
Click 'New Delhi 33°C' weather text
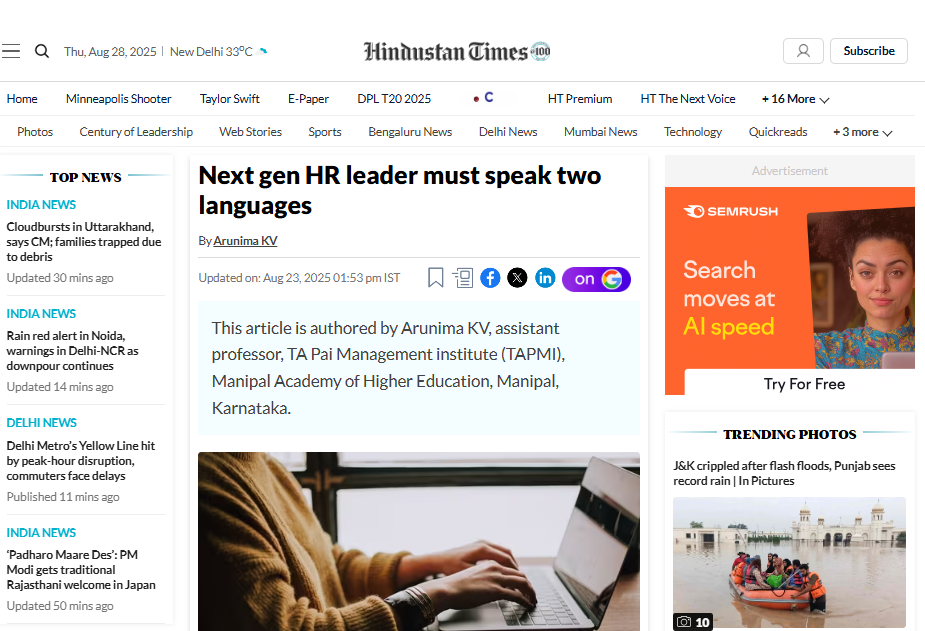(x=211, y=52)
